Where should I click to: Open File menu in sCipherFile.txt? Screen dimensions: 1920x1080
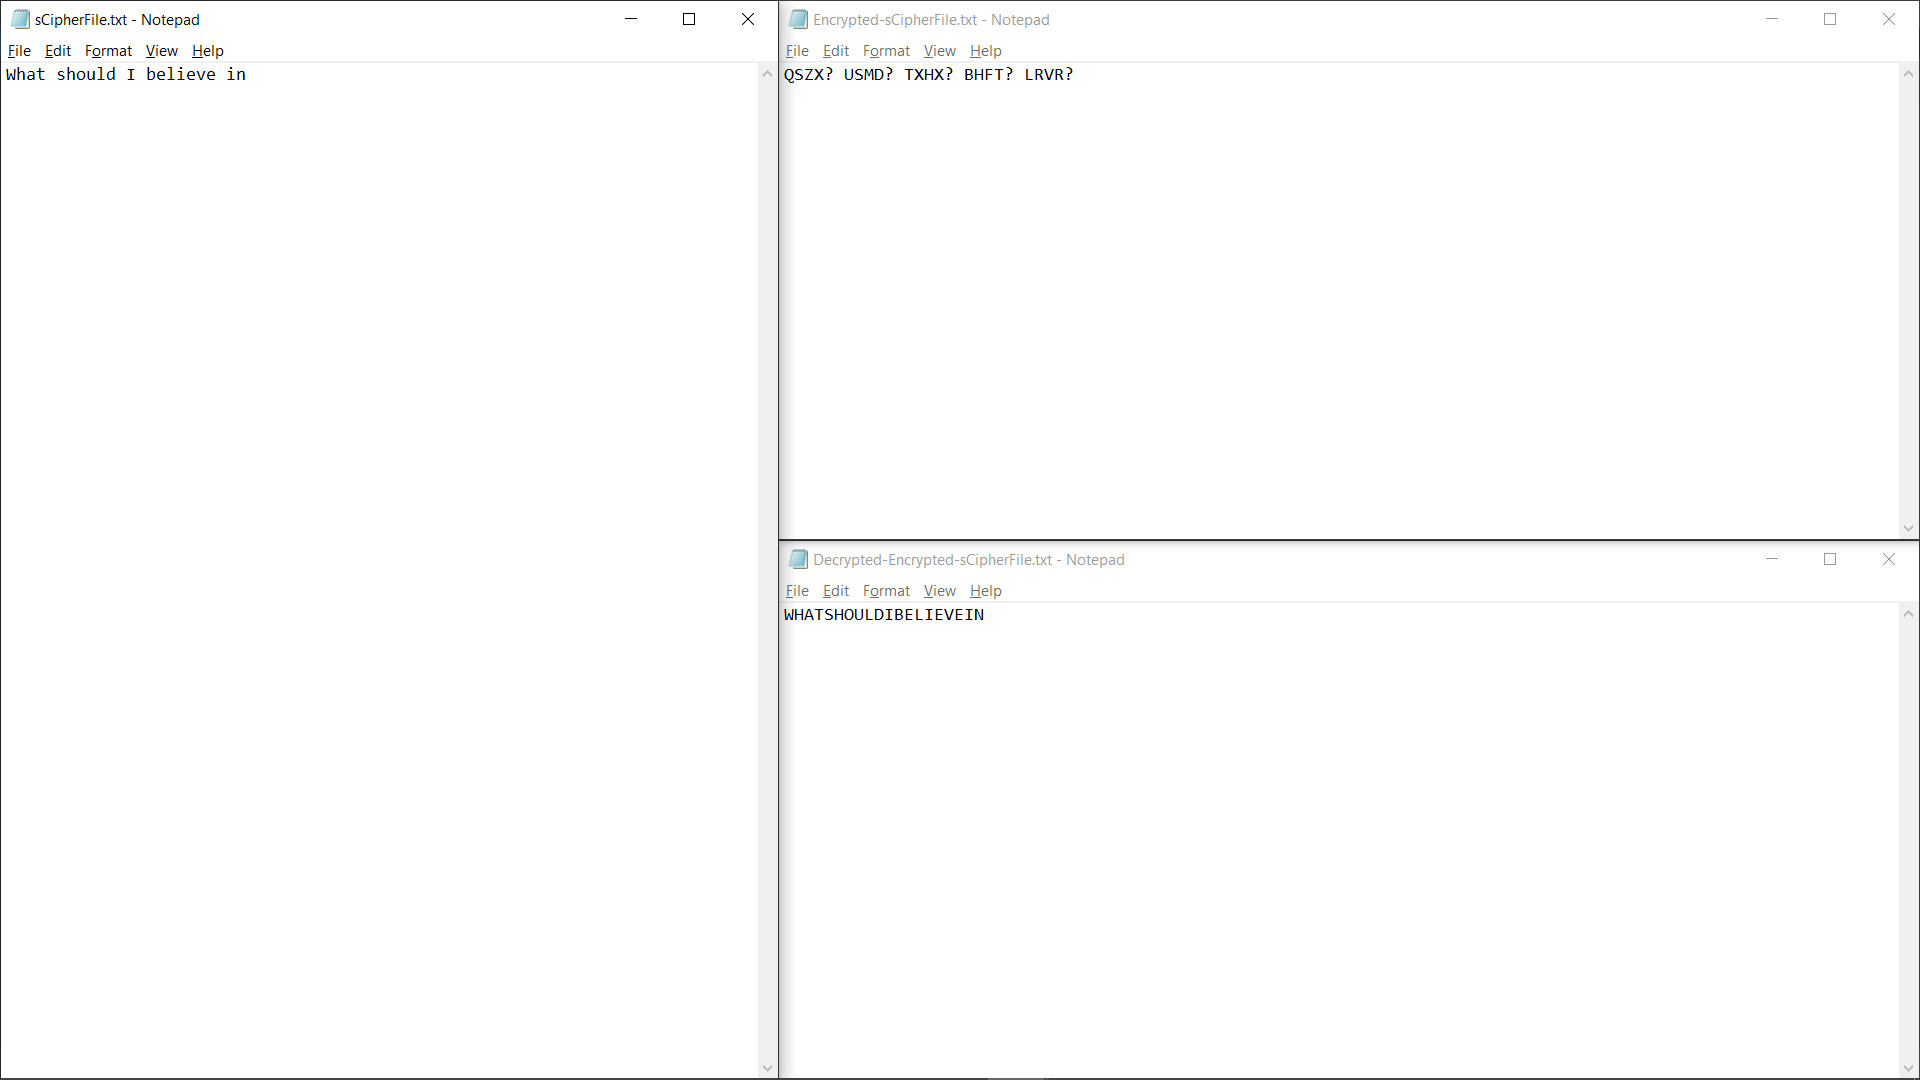point(20,50)
